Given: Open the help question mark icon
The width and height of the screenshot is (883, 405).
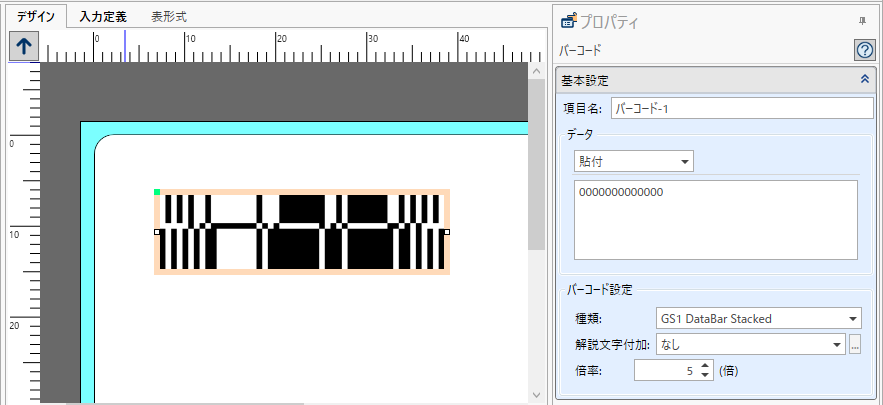Looking at the screenshot, I should [x=865, y=51].
